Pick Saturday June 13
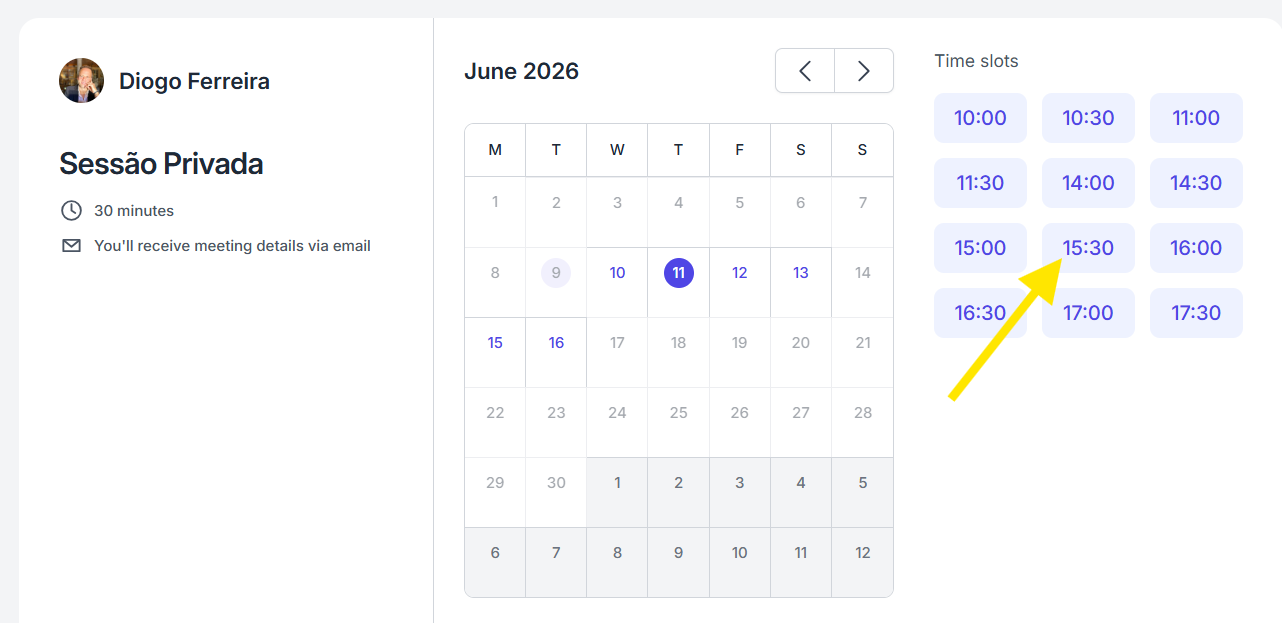Viewport: 1282px width, 623px height. click(x=801, y=273)
